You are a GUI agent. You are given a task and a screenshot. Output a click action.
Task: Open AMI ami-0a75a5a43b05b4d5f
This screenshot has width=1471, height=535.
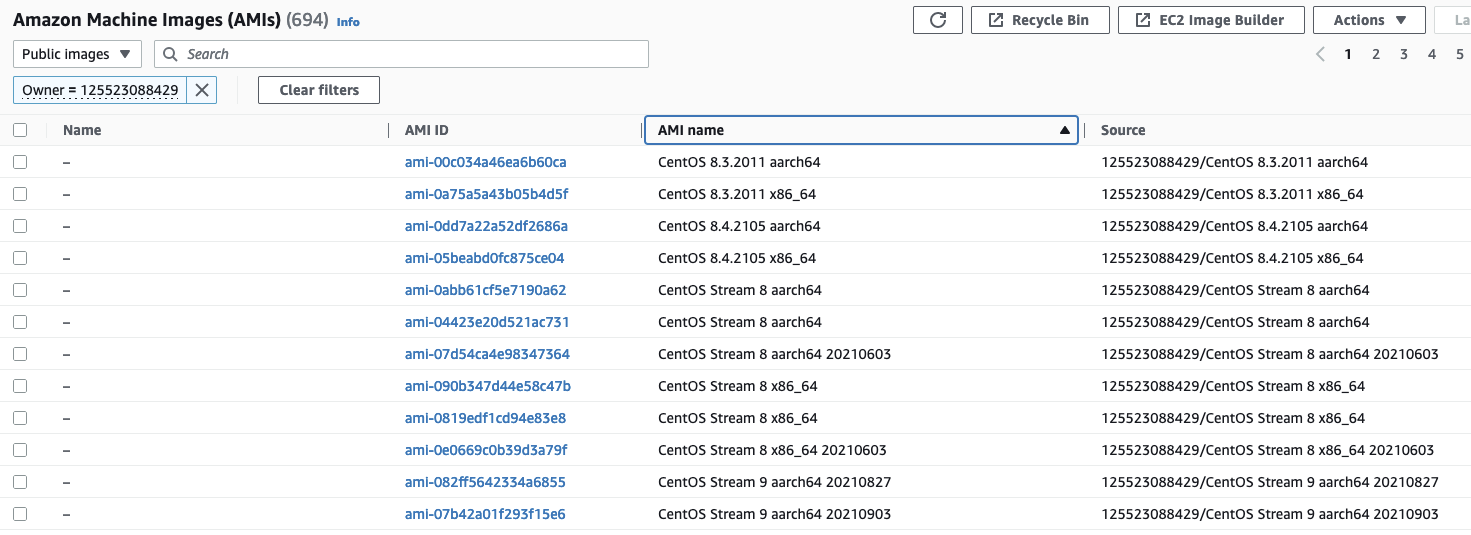tap(486, 194)
